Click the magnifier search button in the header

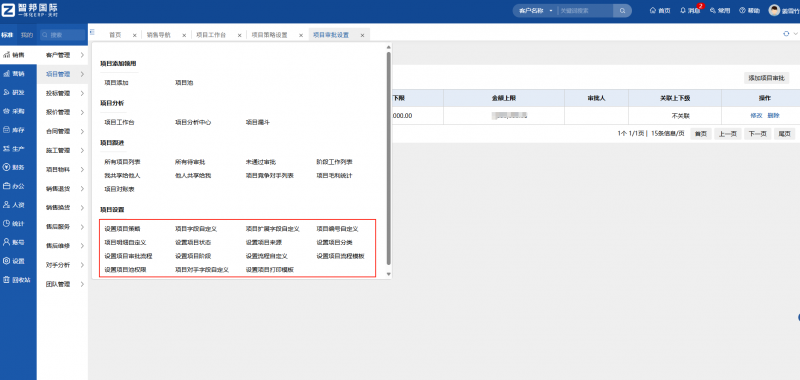[622, 11]
